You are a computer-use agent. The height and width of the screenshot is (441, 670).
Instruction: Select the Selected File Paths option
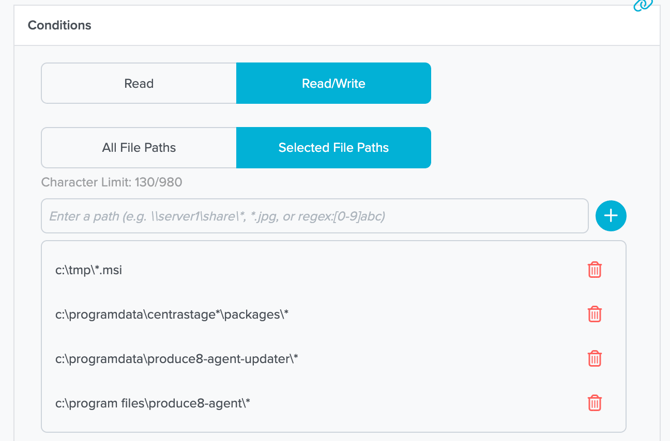[x=333, y=148]
